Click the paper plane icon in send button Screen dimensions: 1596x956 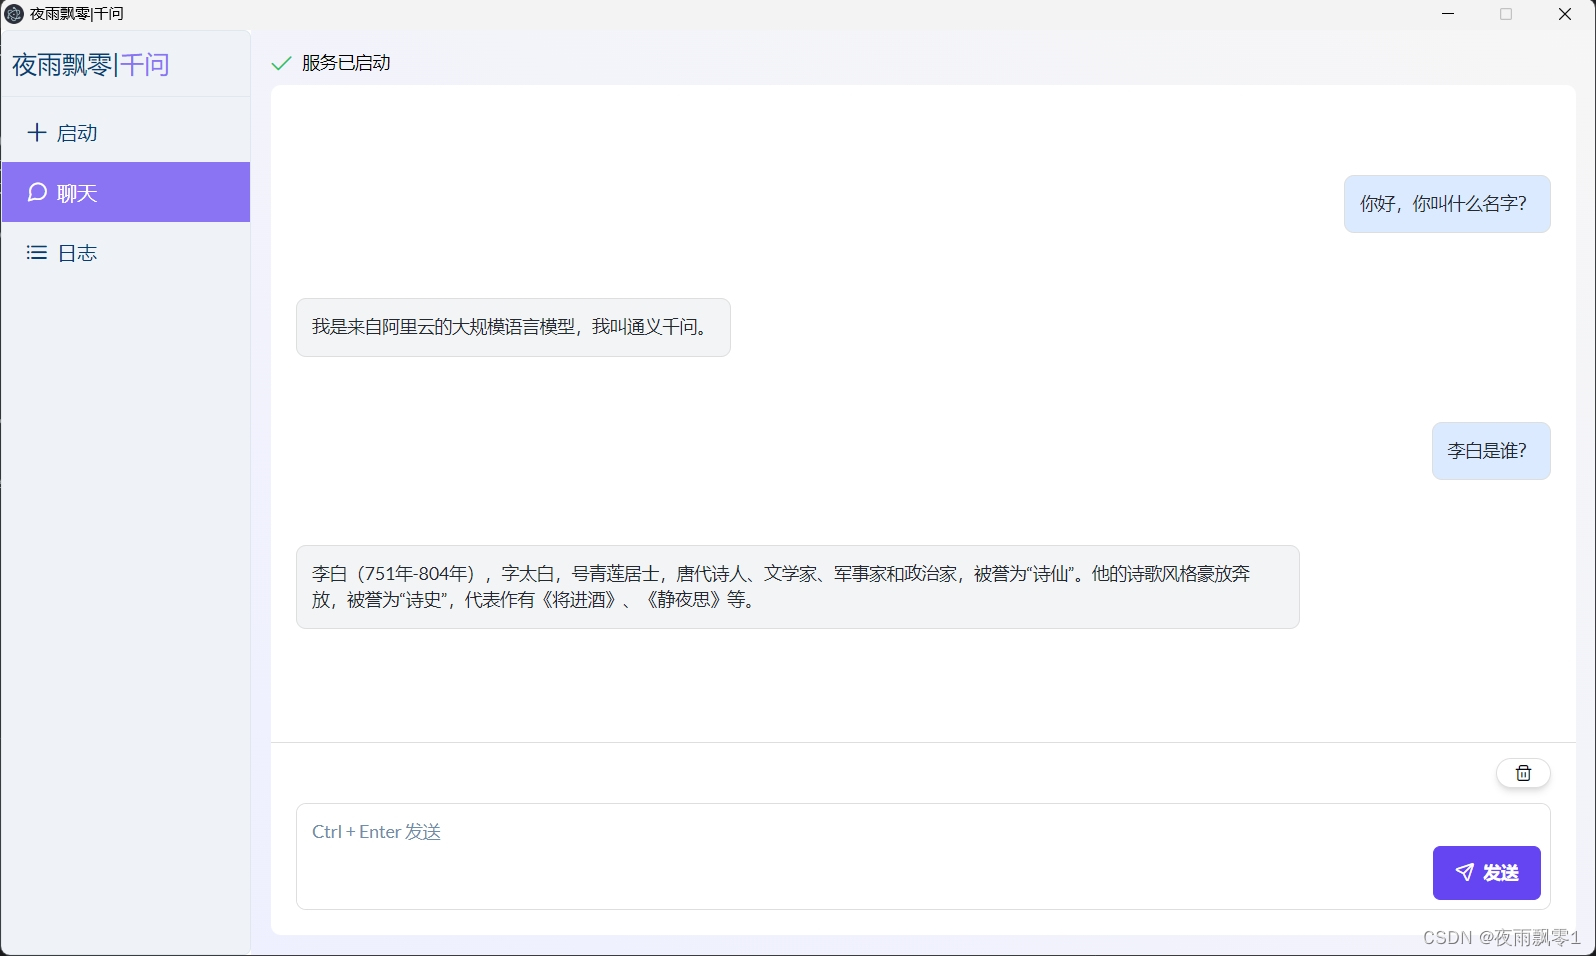click(1464, 872)
